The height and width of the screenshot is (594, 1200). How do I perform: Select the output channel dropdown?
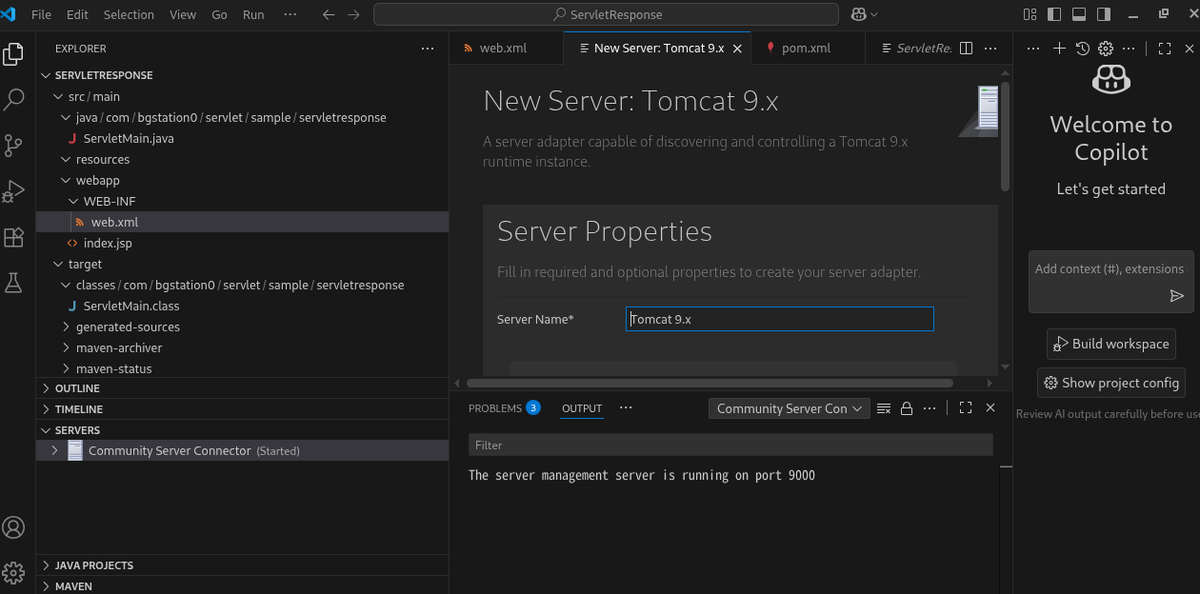tap(789, 408)
